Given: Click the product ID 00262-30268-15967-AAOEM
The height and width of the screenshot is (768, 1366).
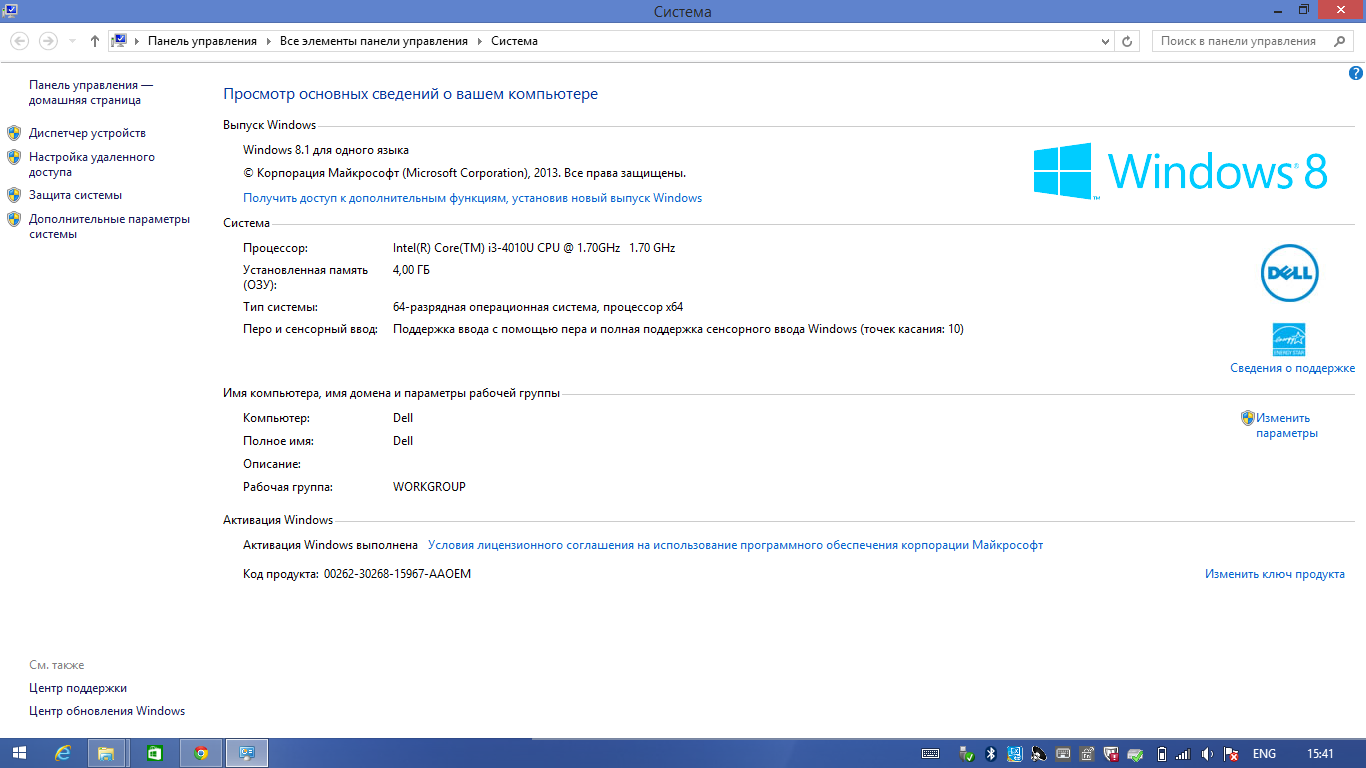Looking at the screenshot, I should coord(397,574).
